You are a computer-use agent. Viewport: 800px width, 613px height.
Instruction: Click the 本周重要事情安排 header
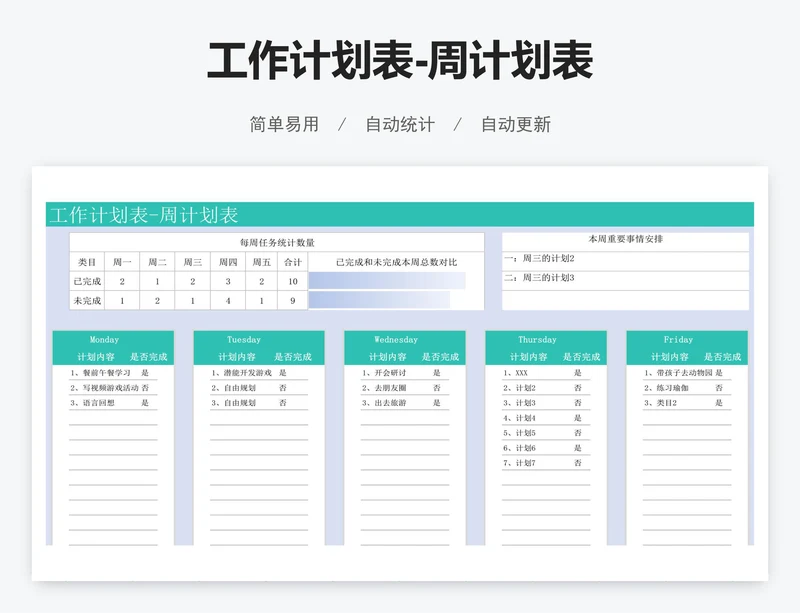626,239
